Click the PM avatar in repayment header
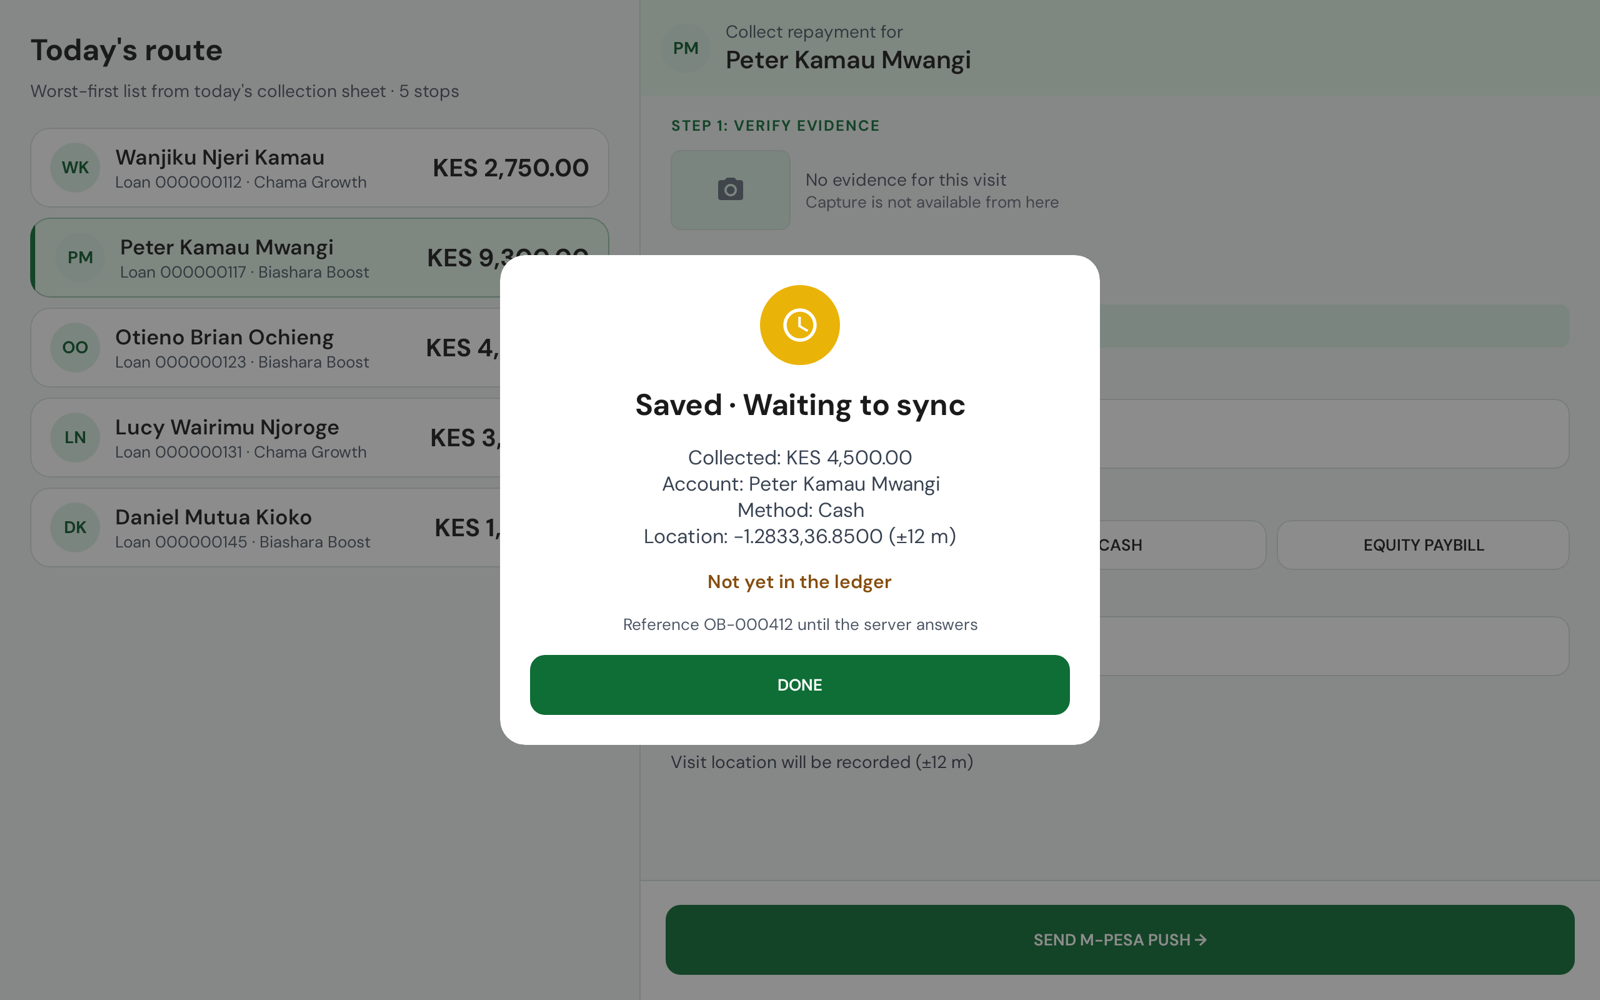 pyautogui.click(x=686, y=48)
